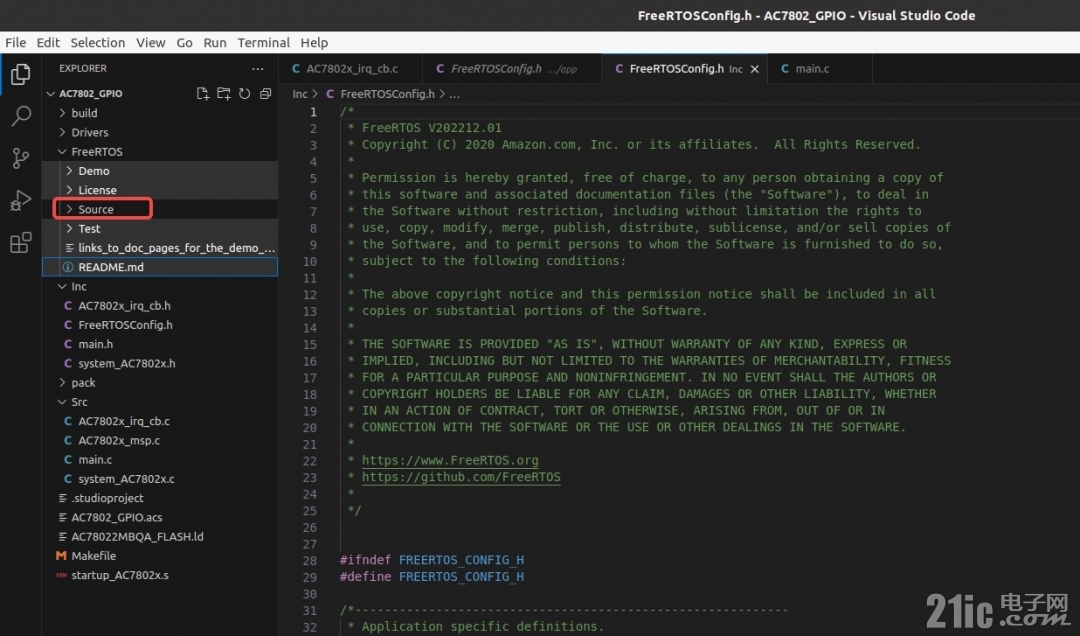Open AC7802x_irq_cb.h in Inc folder

pyautogui.click(x=160, y=306)
